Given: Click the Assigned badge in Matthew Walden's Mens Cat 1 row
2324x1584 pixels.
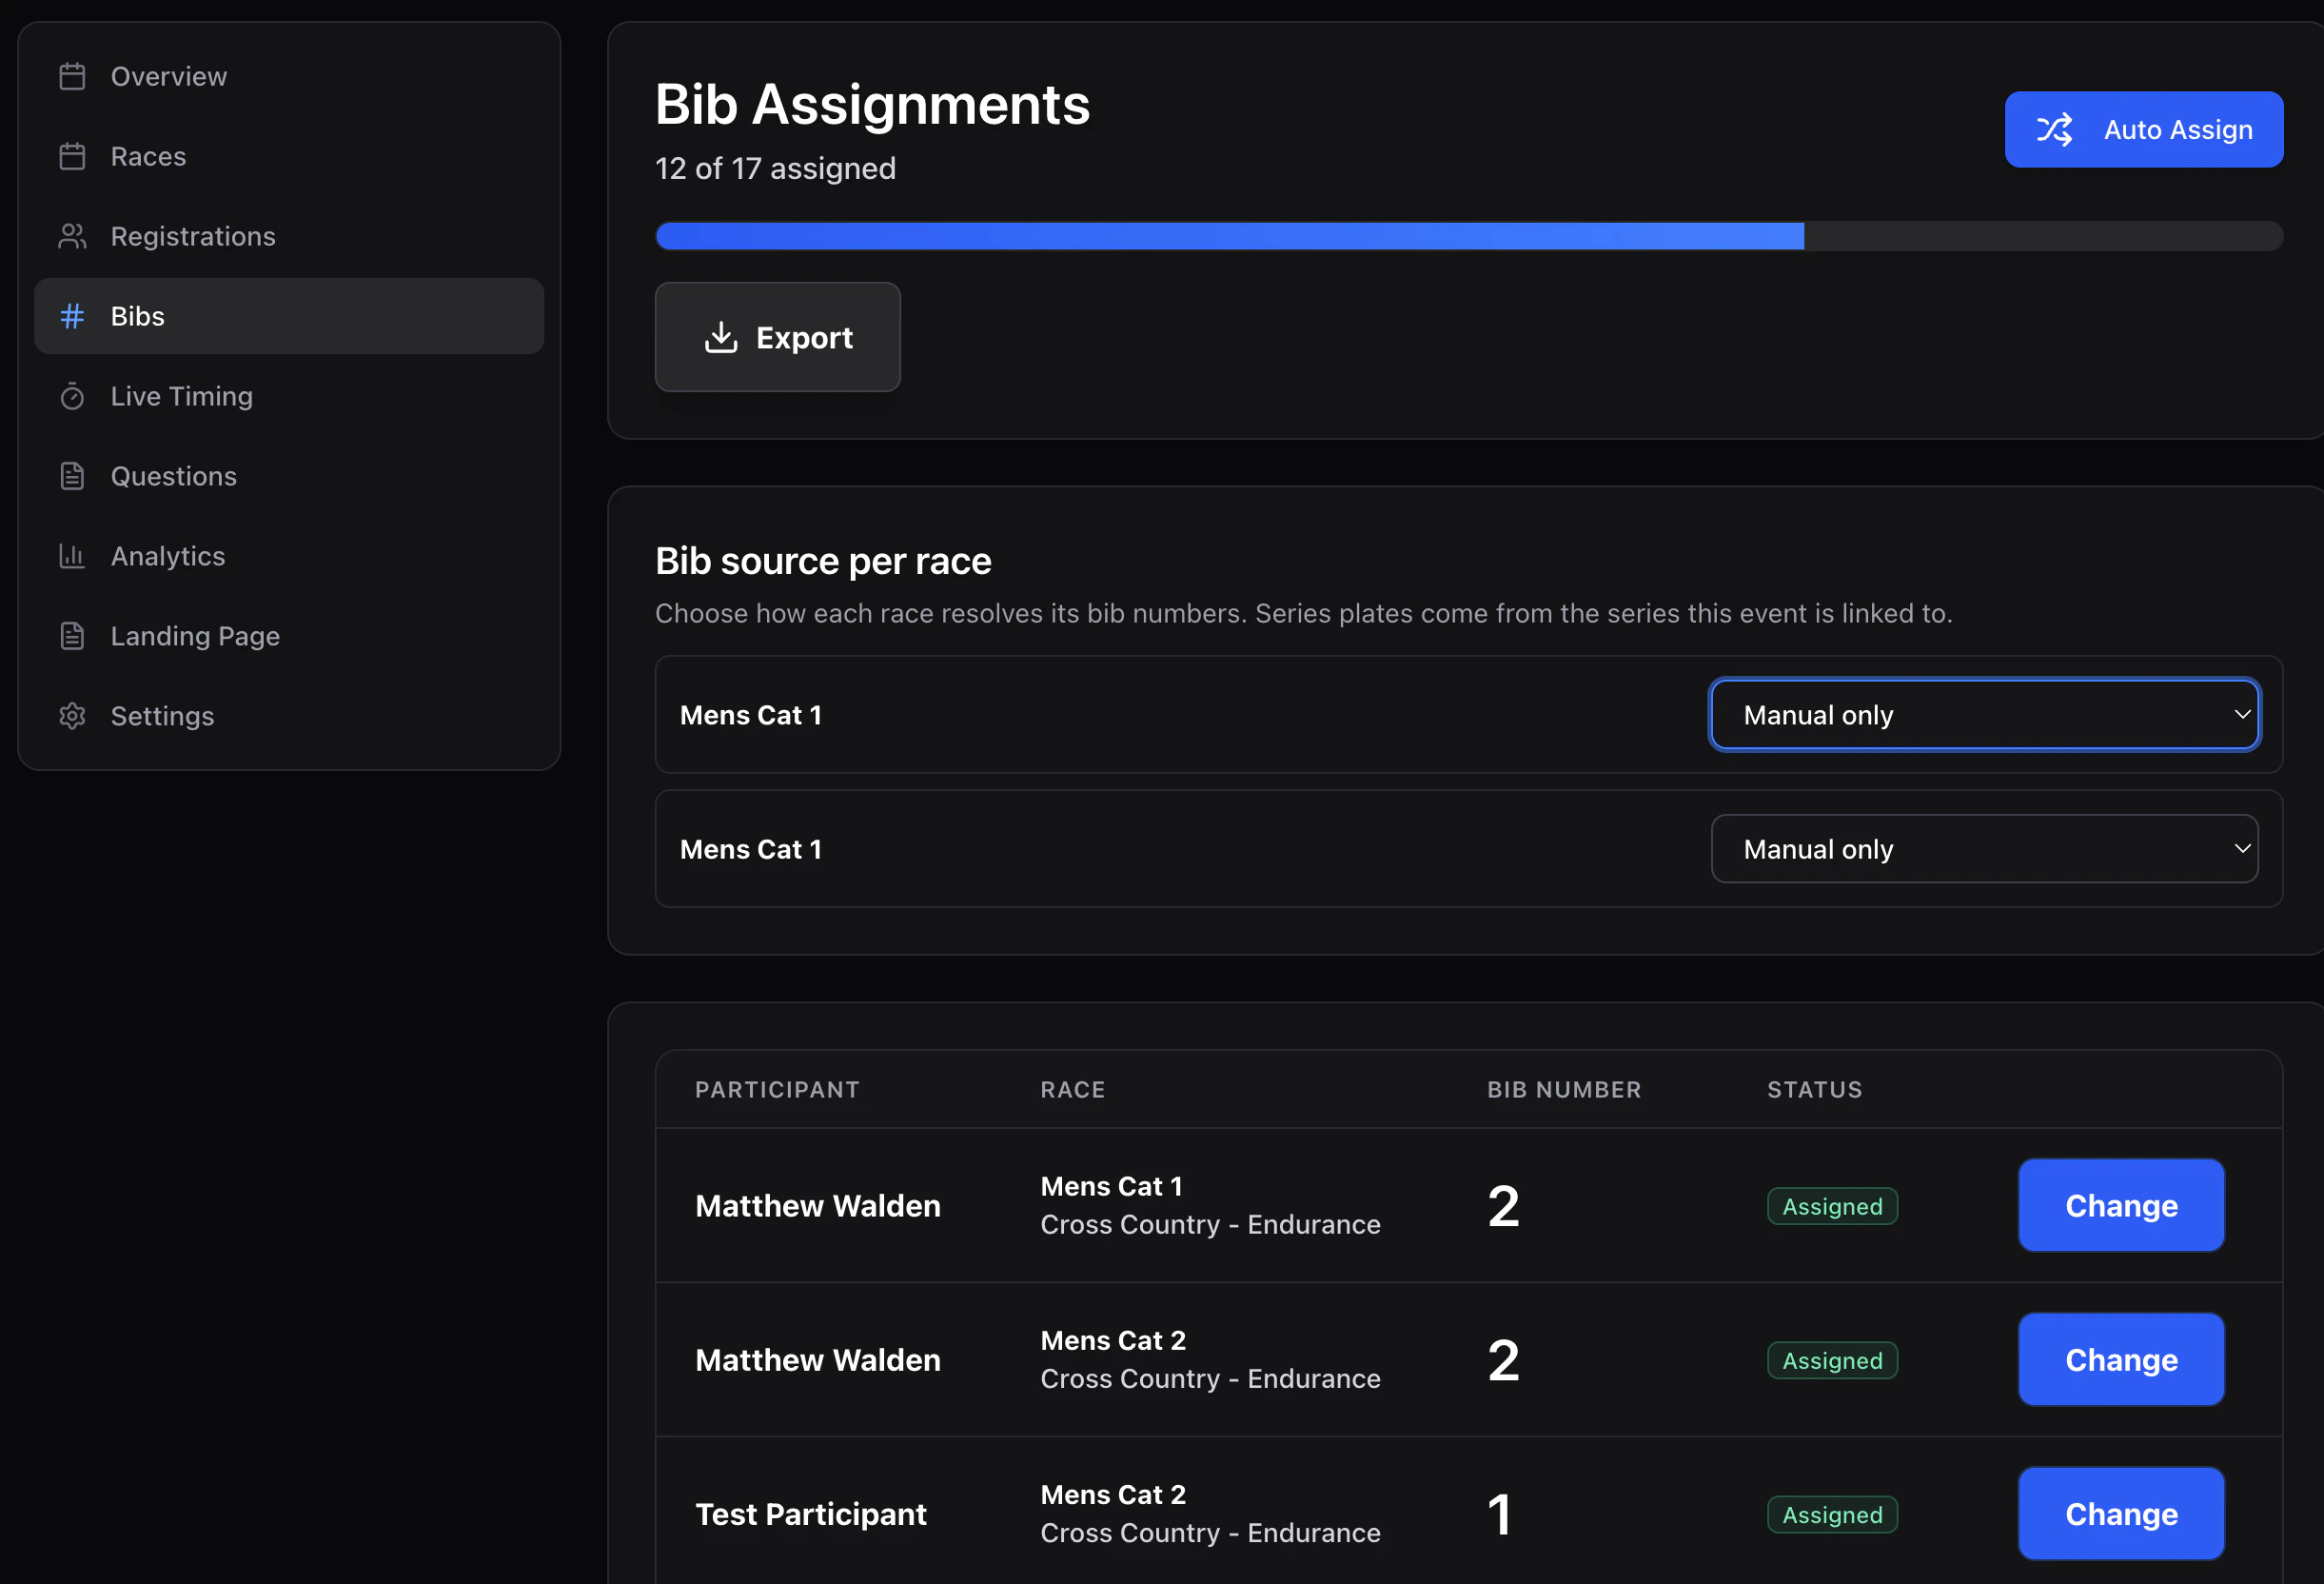Looking at the screenshot, I should 1832,1206.
